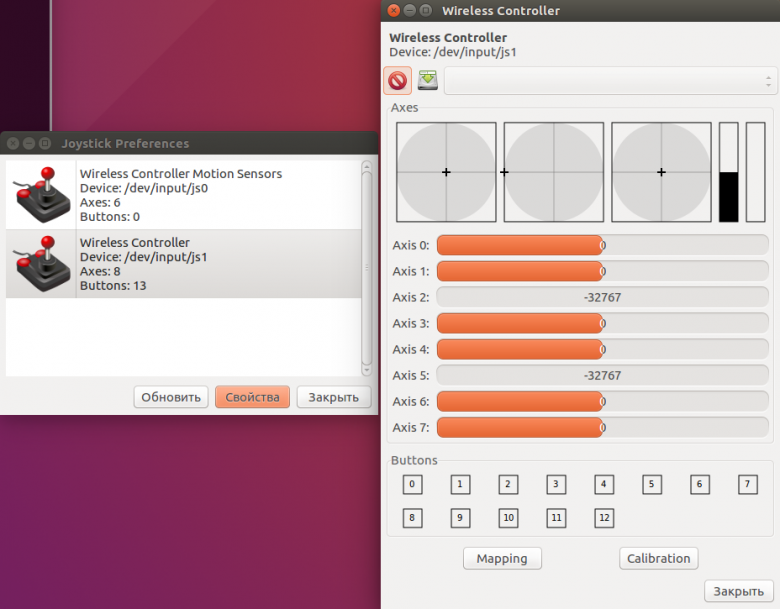The width and height of the screenshot is (780, 609).
Task: Click button indicator 11
Action: [x=556, y=518]
